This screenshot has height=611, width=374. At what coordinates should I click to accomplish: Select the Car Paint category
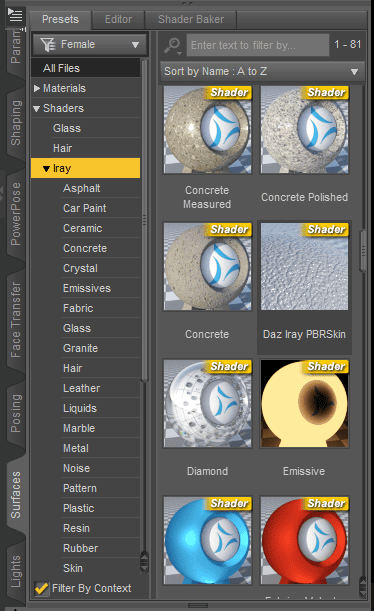click(85, 208)
